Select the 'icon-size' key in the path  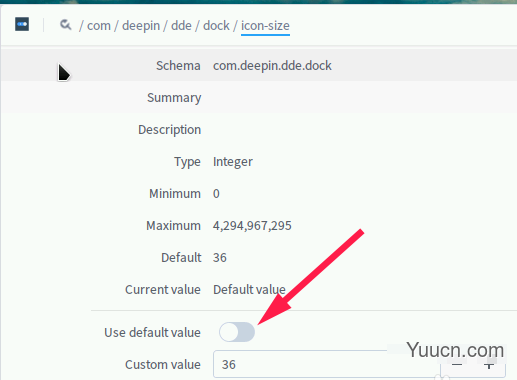(x=265, y=26)
